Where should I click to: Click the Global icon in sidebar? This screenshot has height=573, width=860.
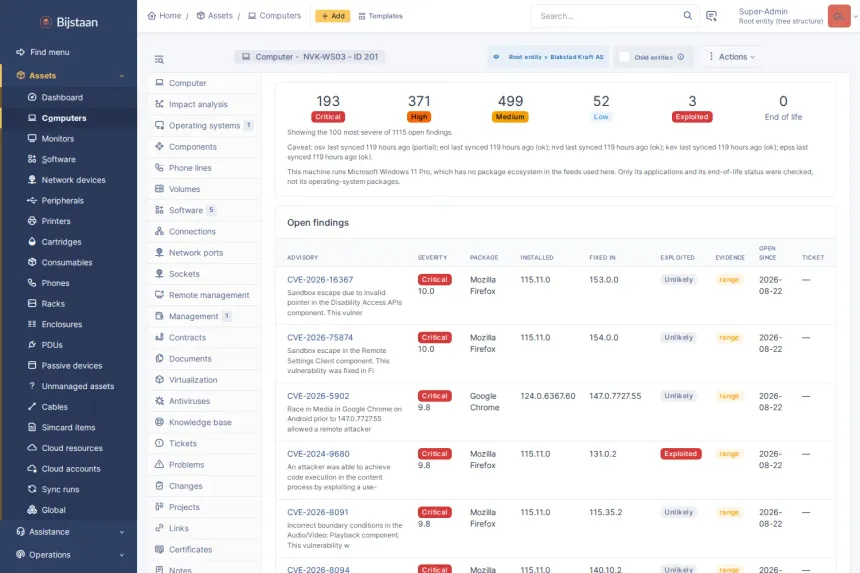[32, 509]
